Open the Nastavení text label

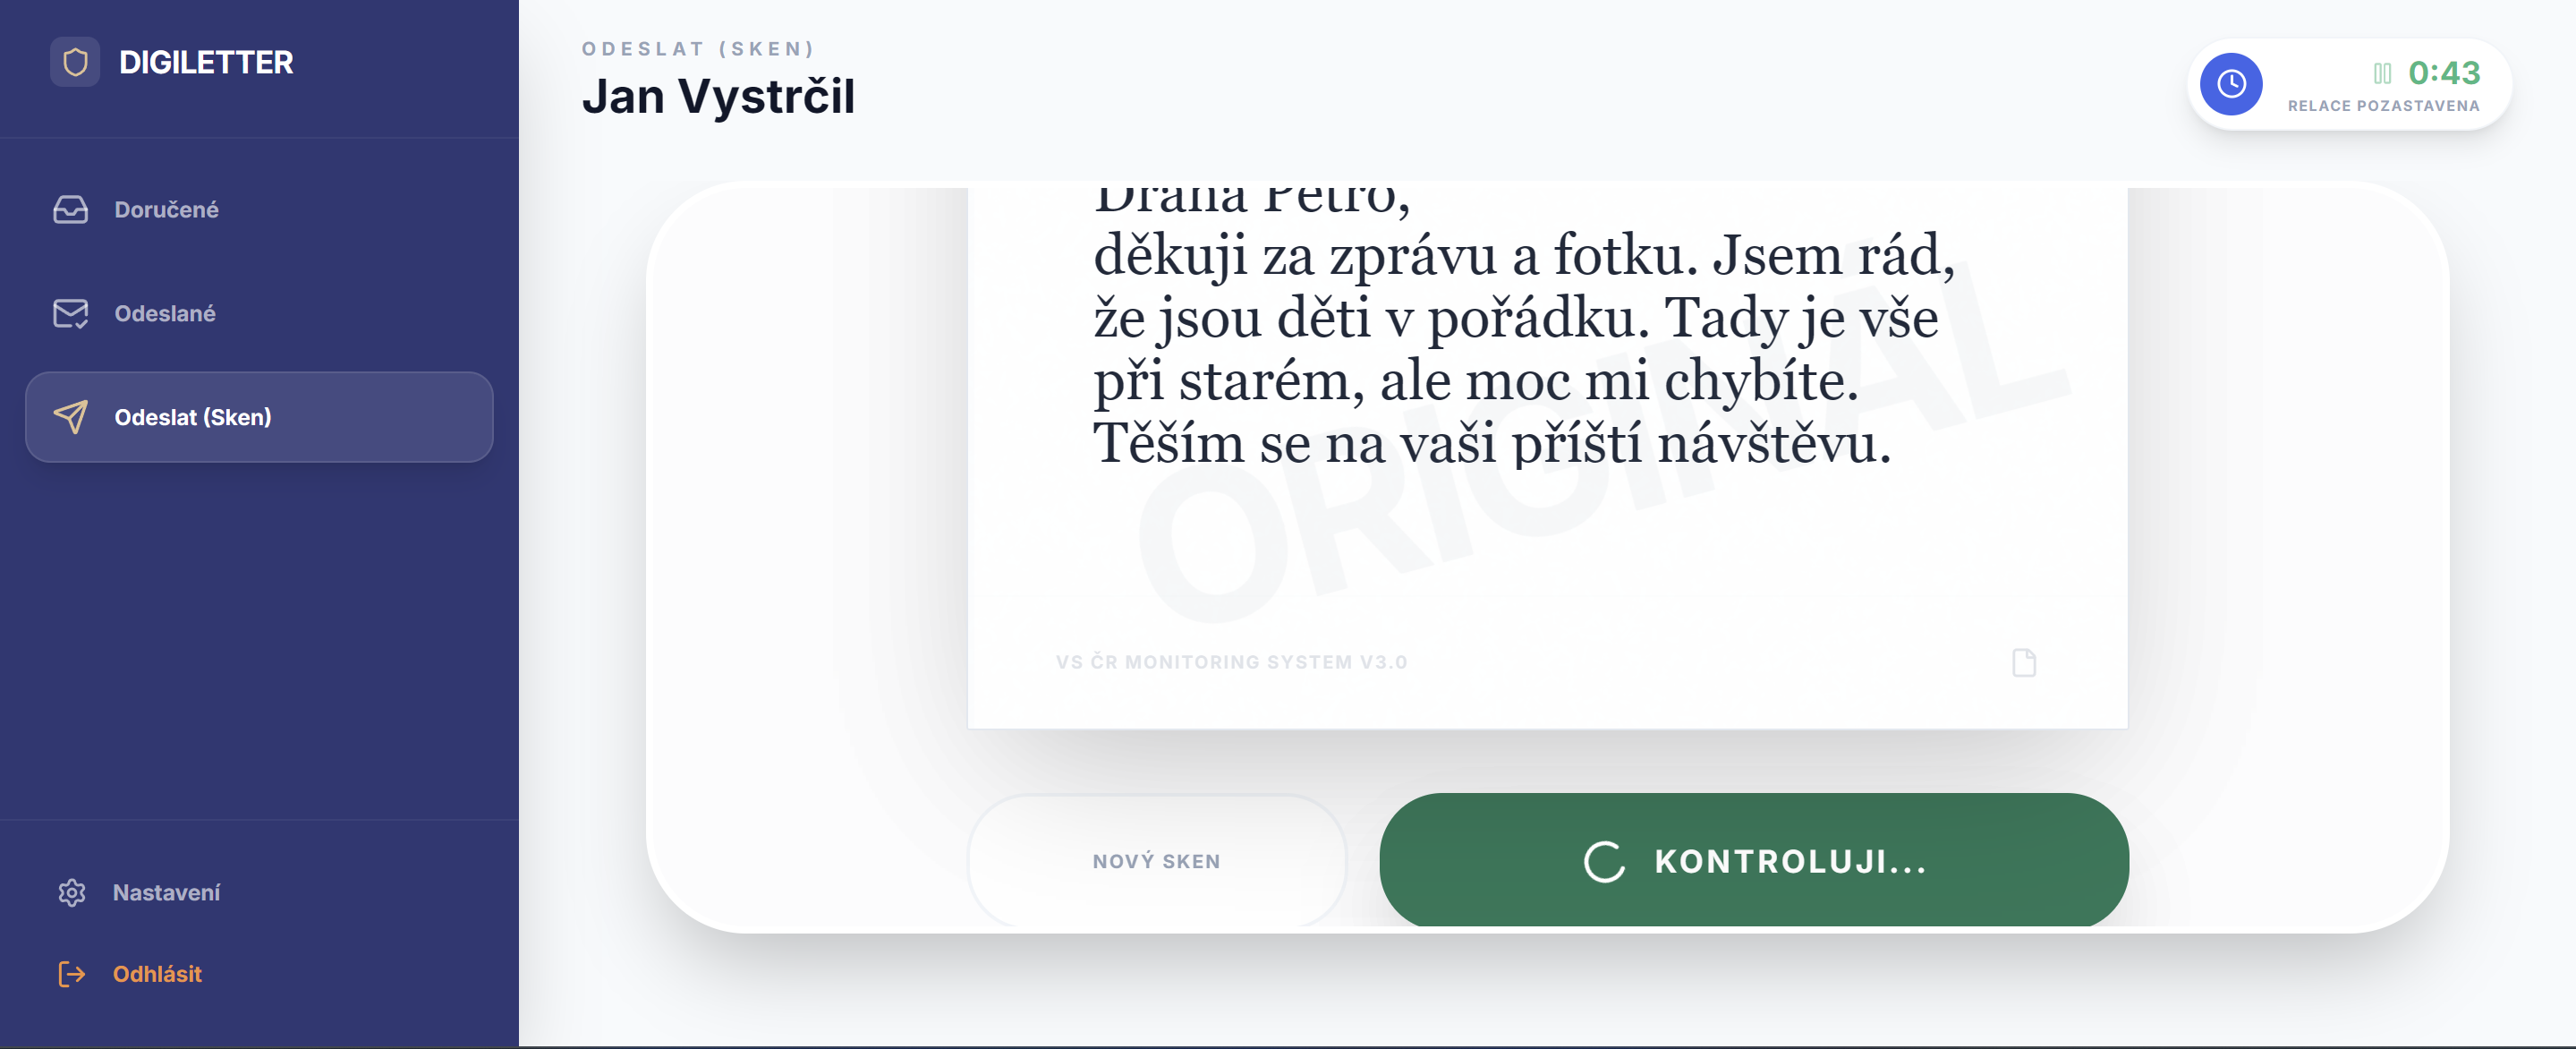(166, 892)
